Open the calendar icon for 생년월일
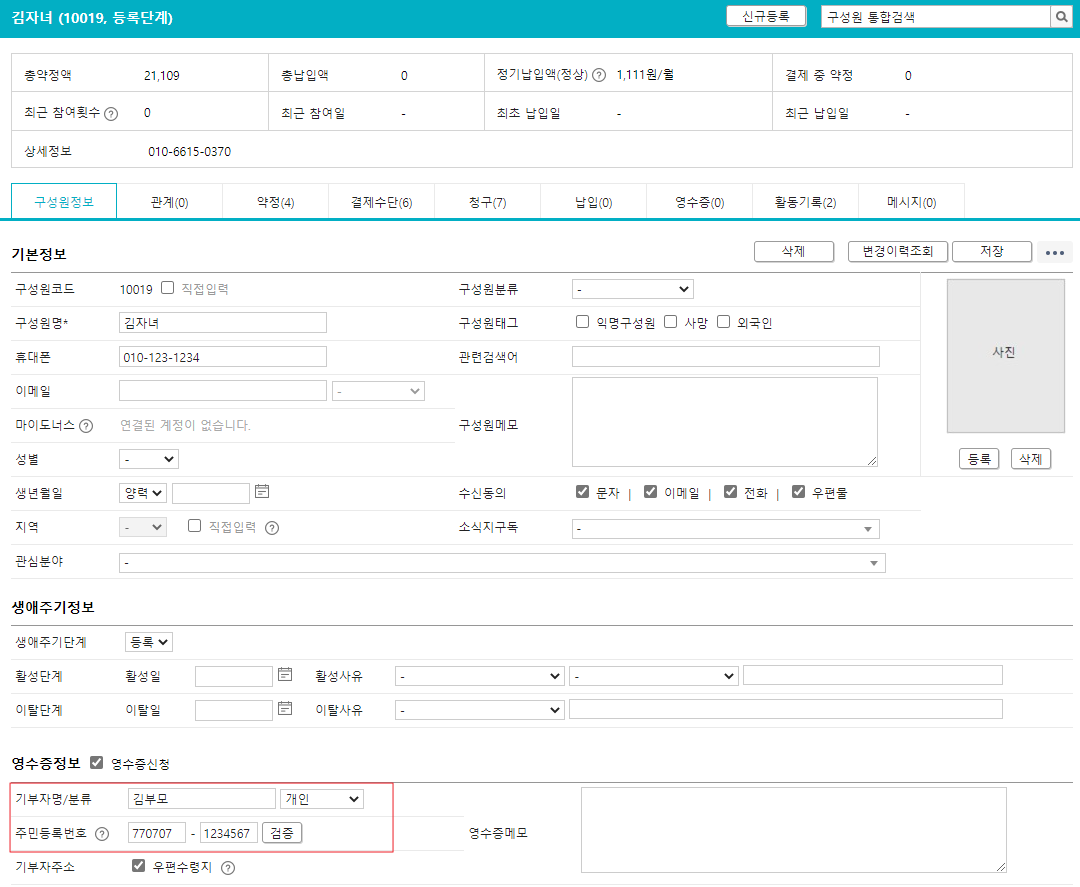The height and width of the screenshot is (887, 1080). coord(262,492)
